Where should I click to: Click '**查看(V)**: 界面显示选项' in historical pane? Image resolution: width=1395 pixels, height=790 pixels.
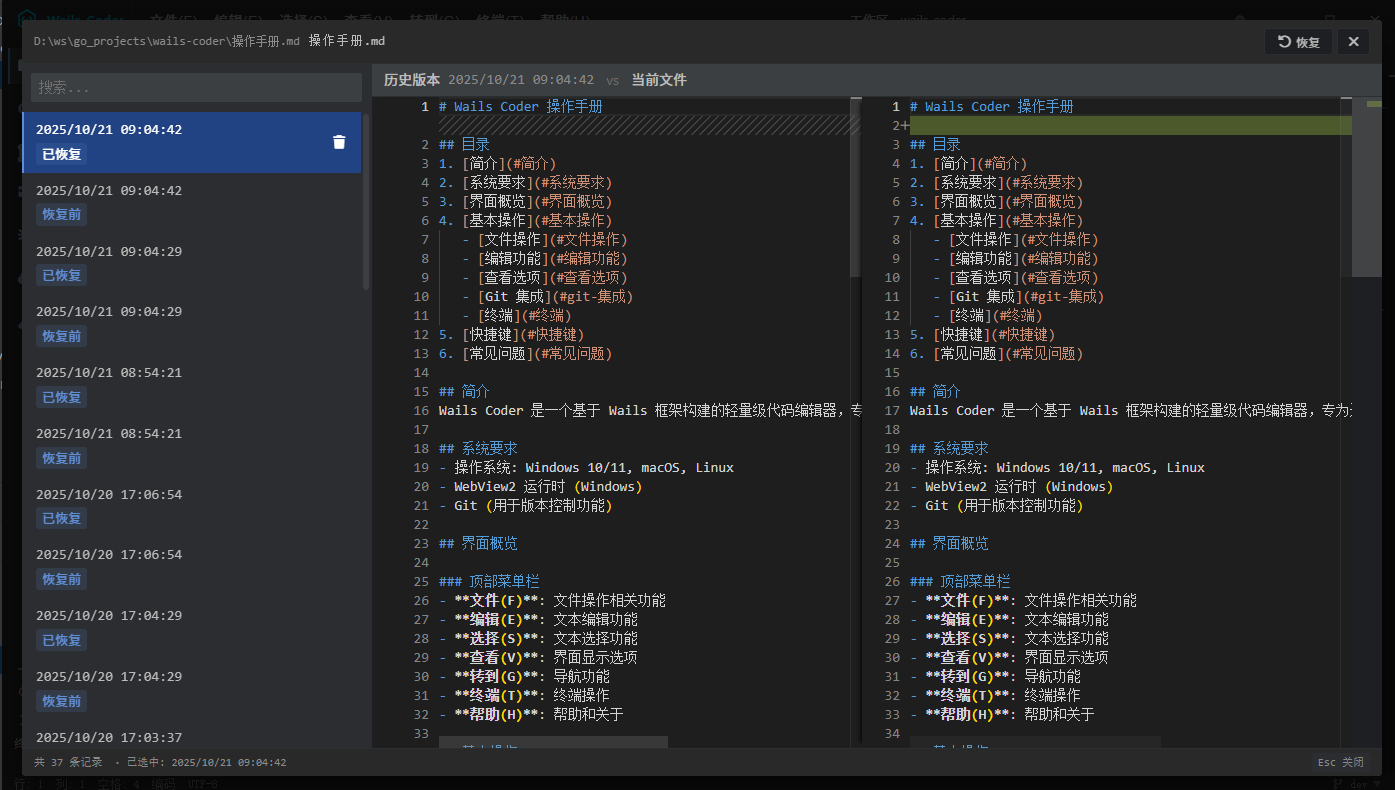coord(546,658)
